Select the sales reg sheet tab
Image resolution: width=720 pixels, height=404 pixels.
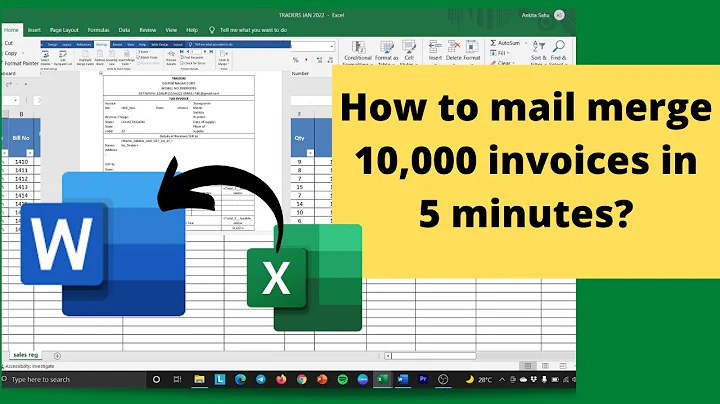(25, 355)
